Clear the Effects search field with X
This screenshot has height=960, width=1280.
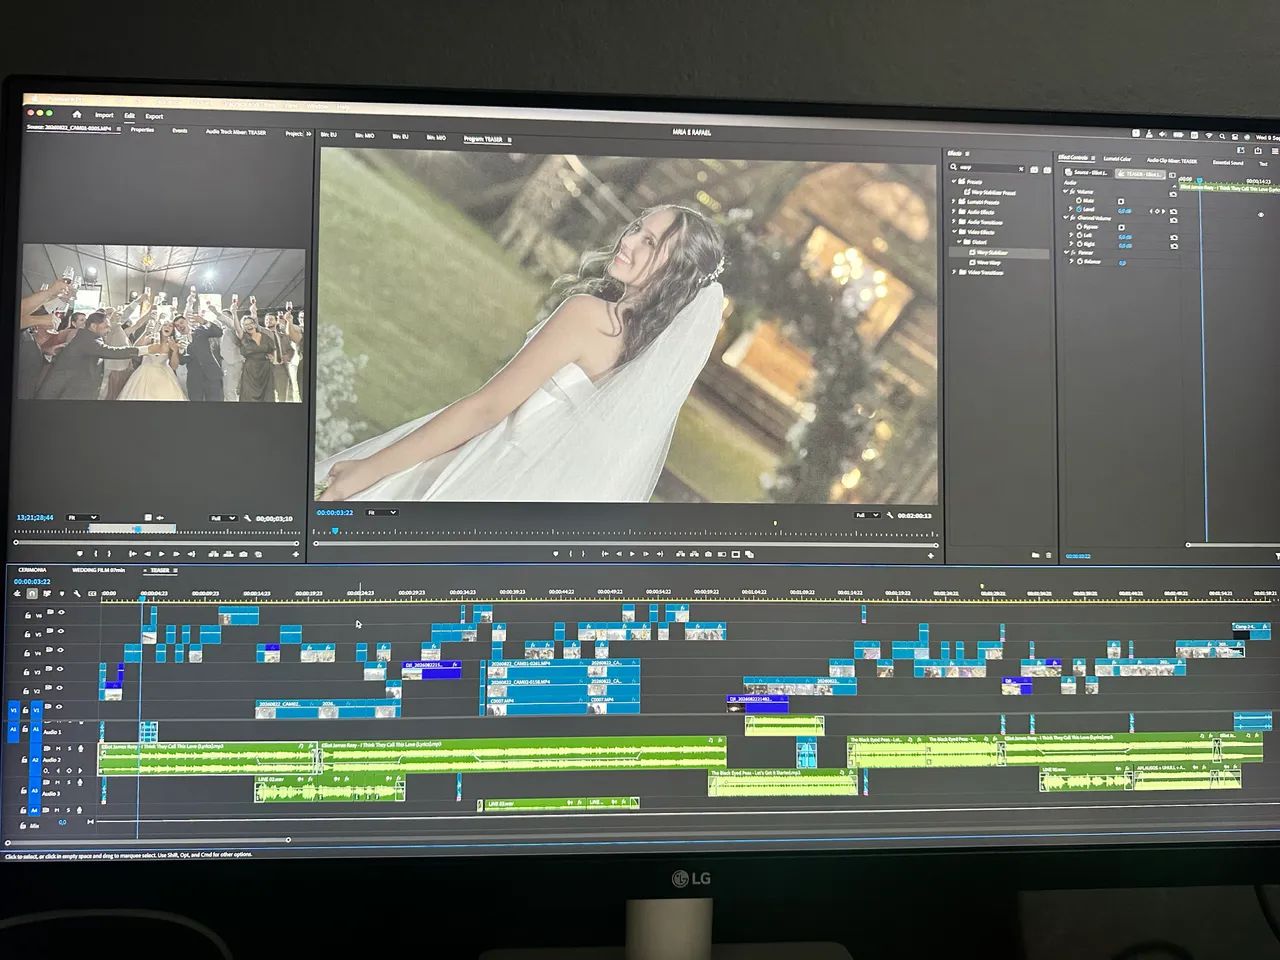(x=1021, y=169)
